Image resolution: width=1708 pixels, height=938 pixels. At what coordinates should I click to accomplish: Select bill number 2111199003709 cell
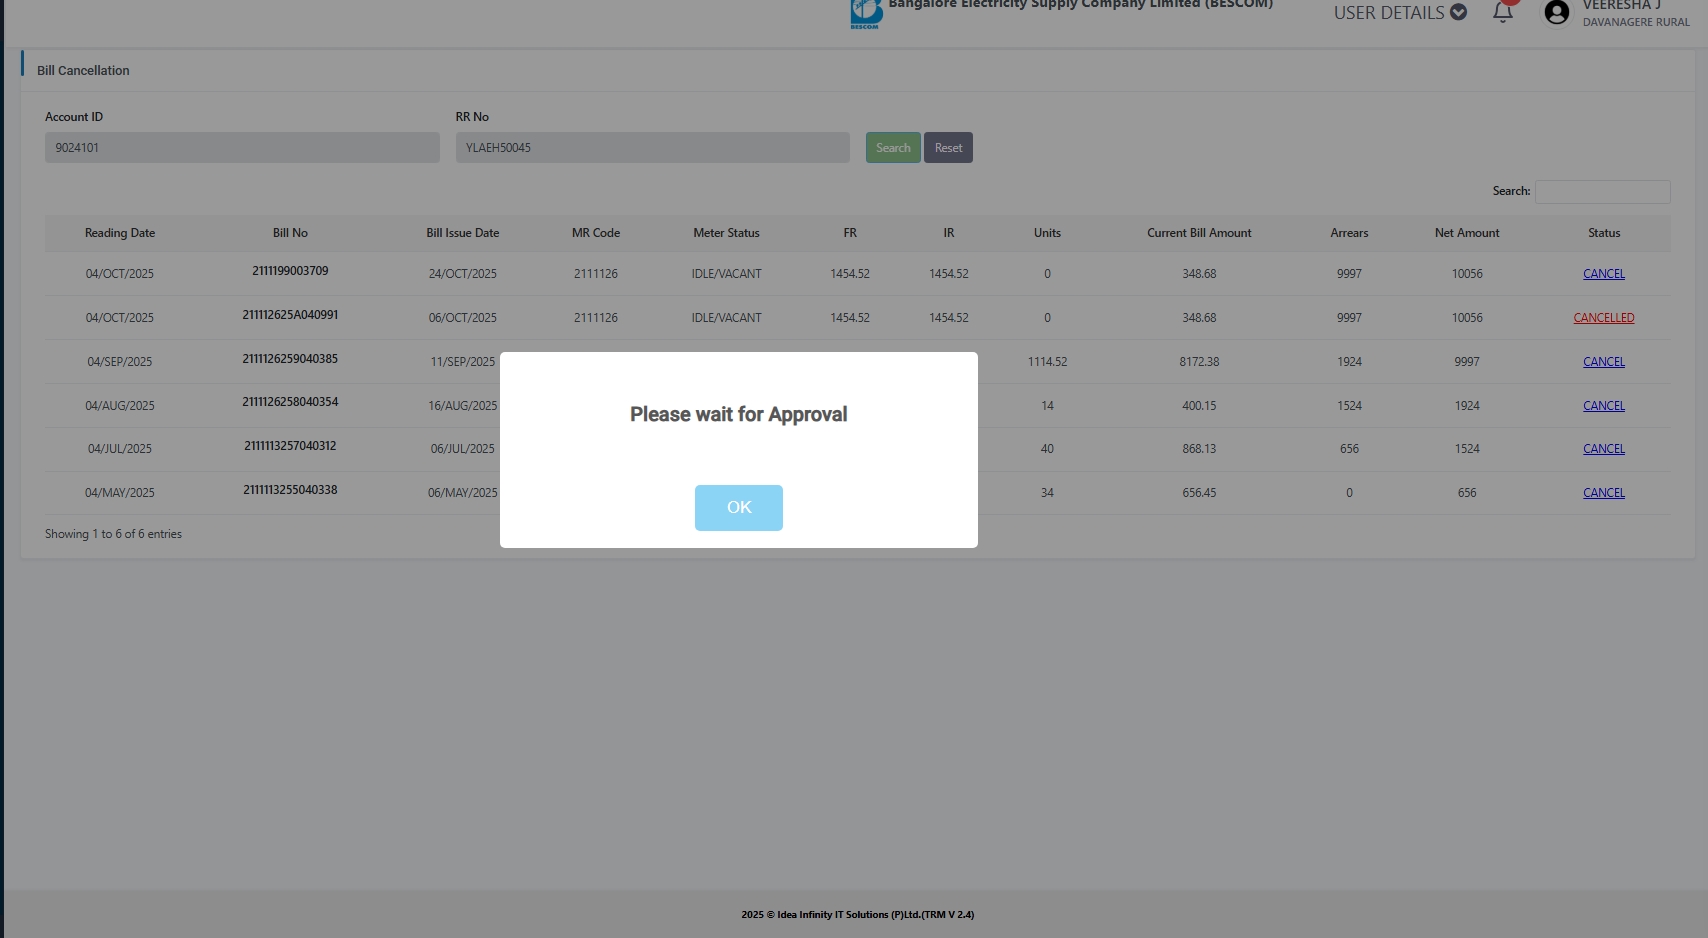coord(290,271)
